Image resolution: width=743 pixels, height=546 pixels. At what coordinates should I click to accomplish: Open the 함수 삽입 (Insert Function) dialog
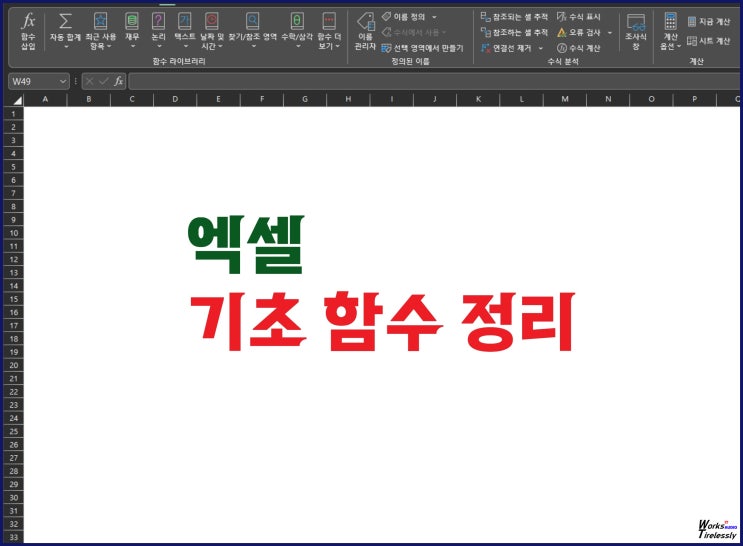pos(28,31)
